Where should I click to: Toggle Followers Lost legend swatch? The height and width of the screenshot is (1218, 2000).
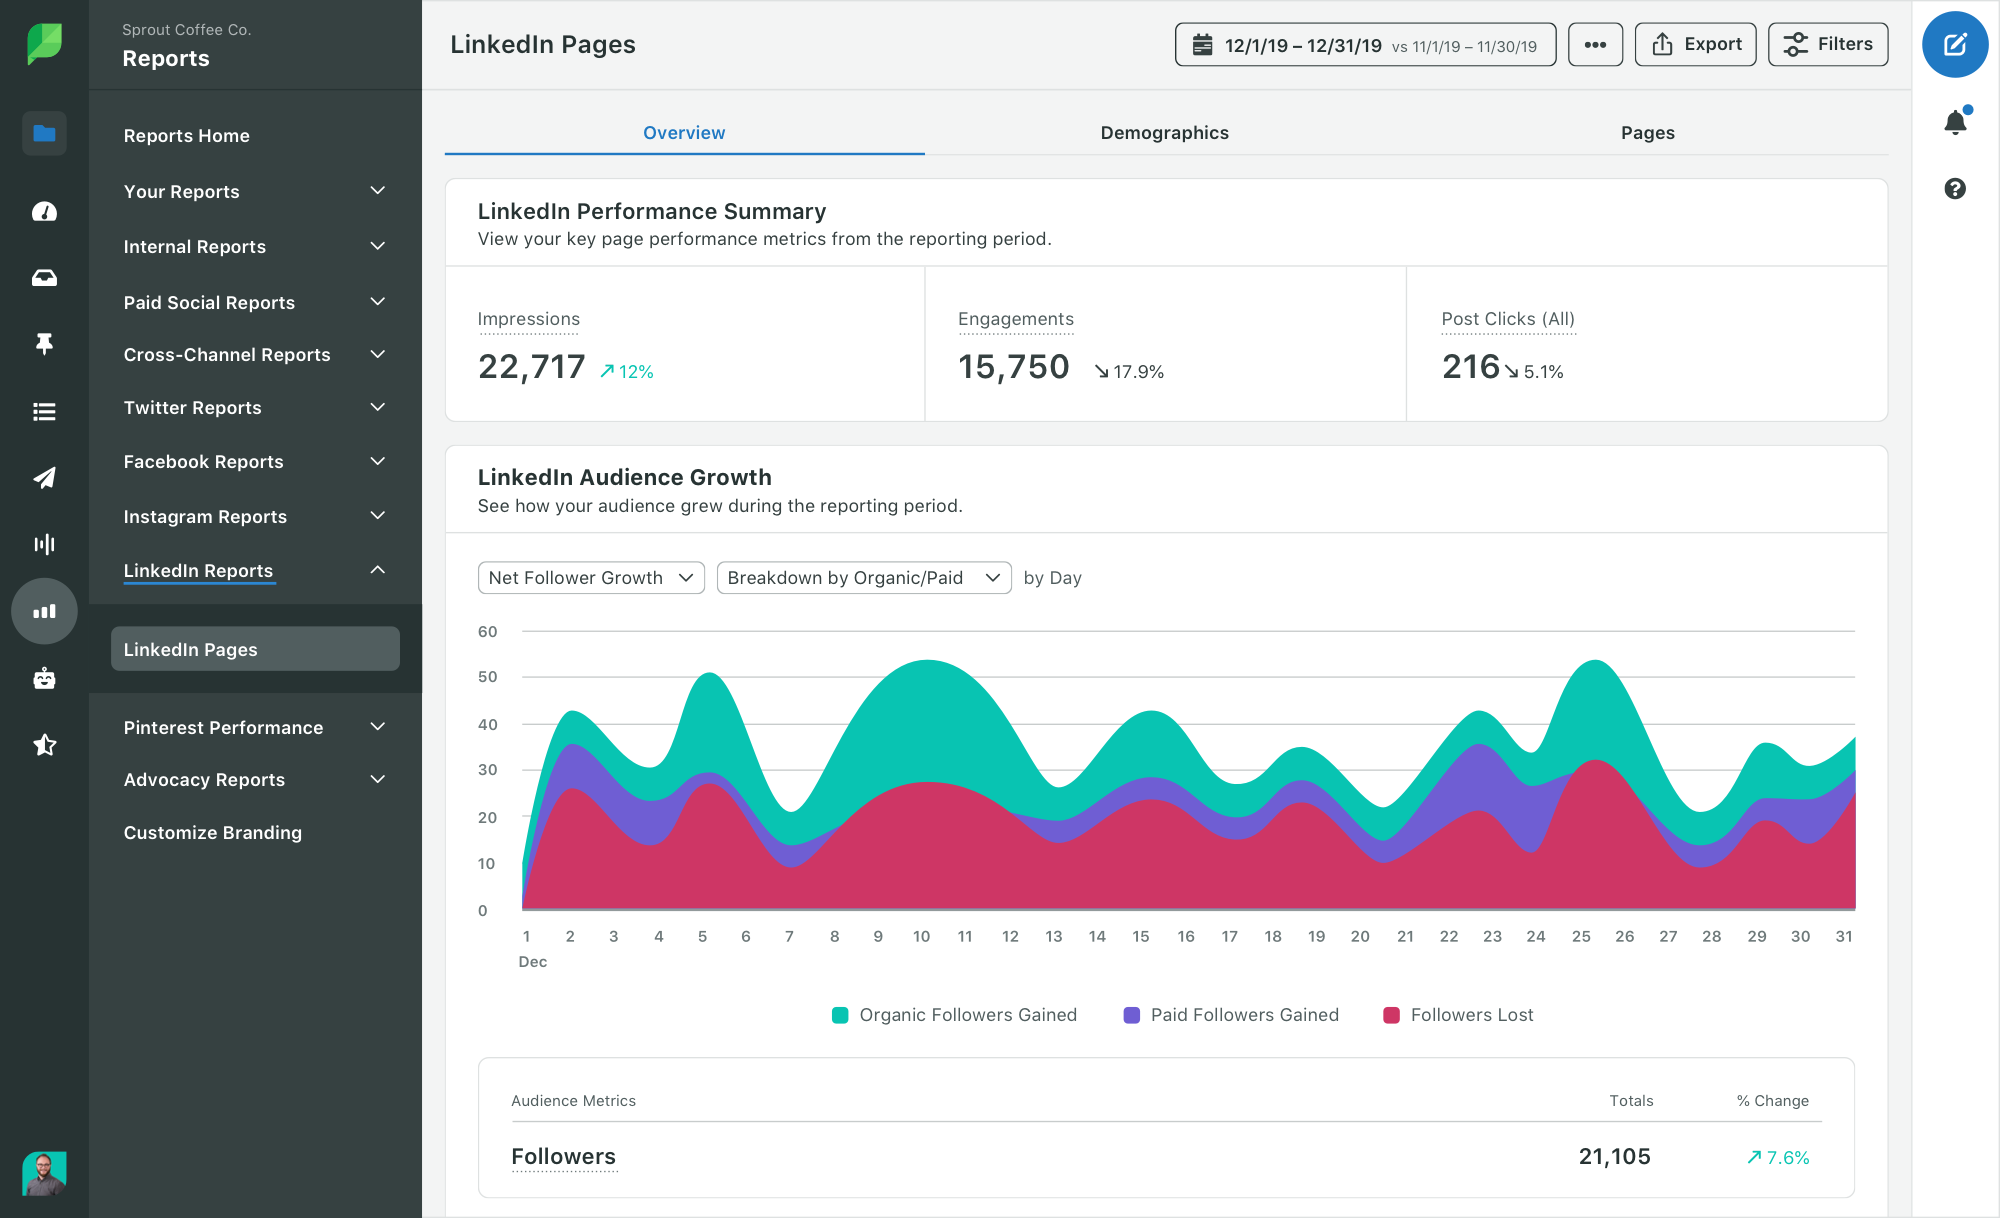[1391, 1015]
